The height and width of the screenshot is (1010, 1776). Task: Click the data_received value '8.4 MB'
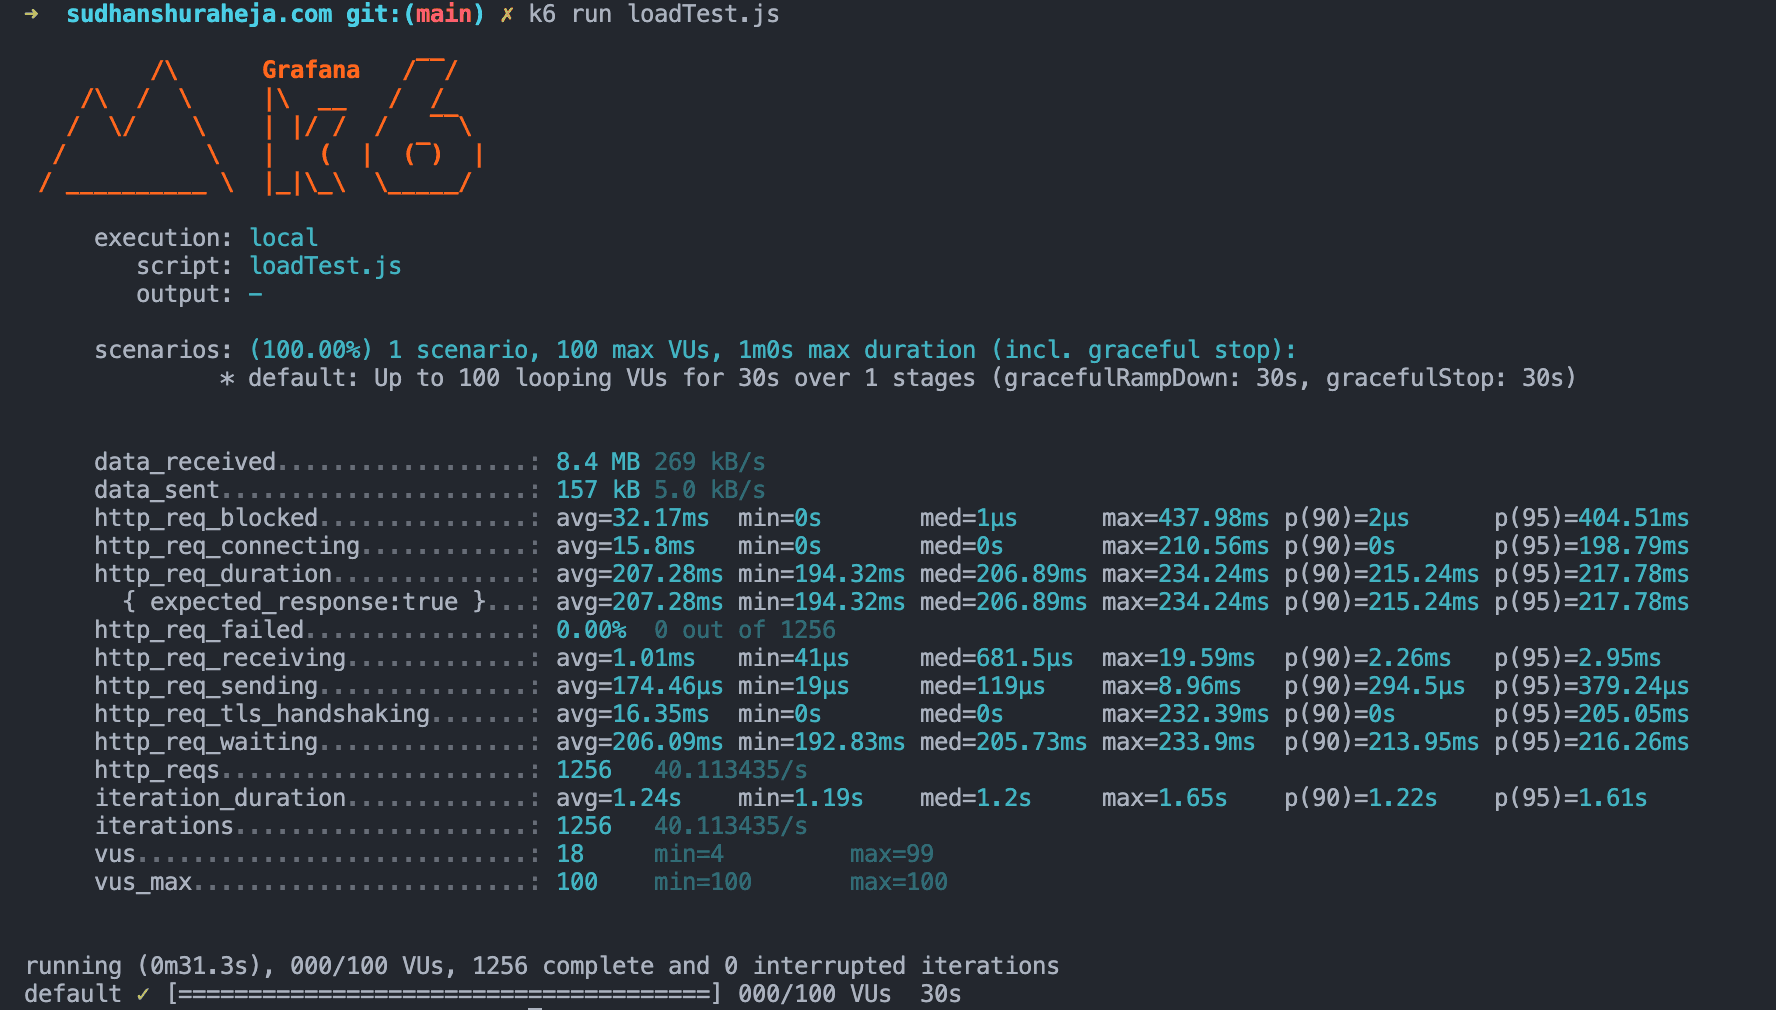pos(598,462)
